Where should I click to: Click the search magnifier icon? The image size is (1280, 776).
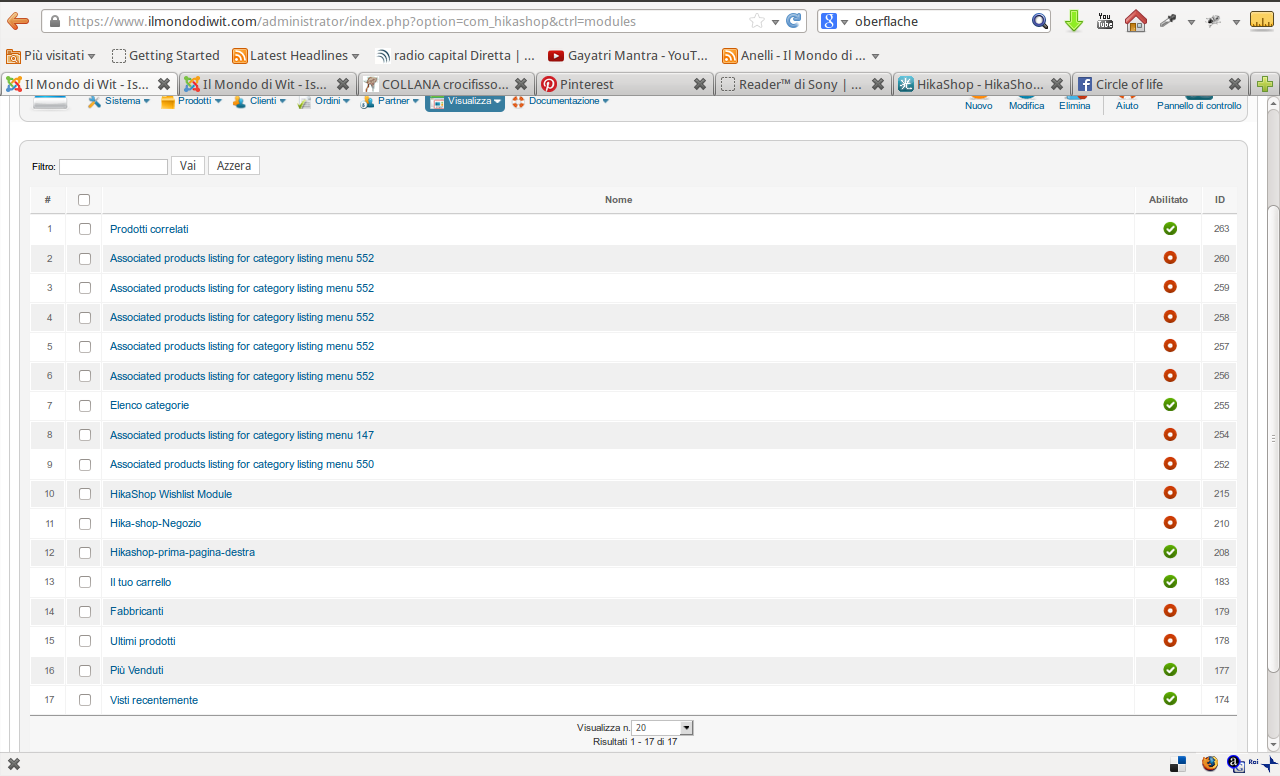1040,21
